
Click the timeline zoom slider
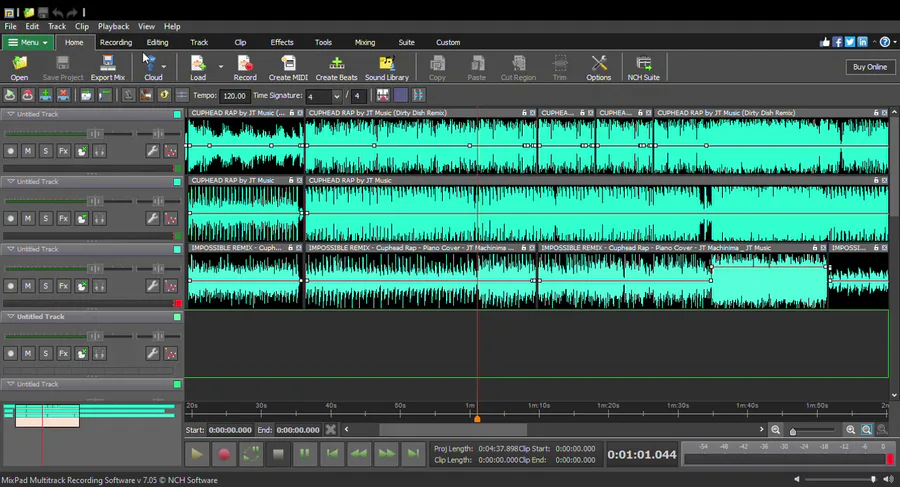click(x=793, y=432)
